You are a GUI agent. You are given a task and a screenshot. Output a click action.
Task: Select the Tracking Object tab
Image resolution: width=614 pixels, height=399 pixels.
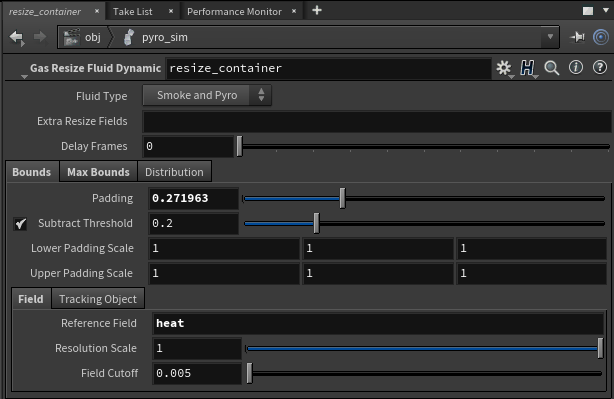coord(98,299)
